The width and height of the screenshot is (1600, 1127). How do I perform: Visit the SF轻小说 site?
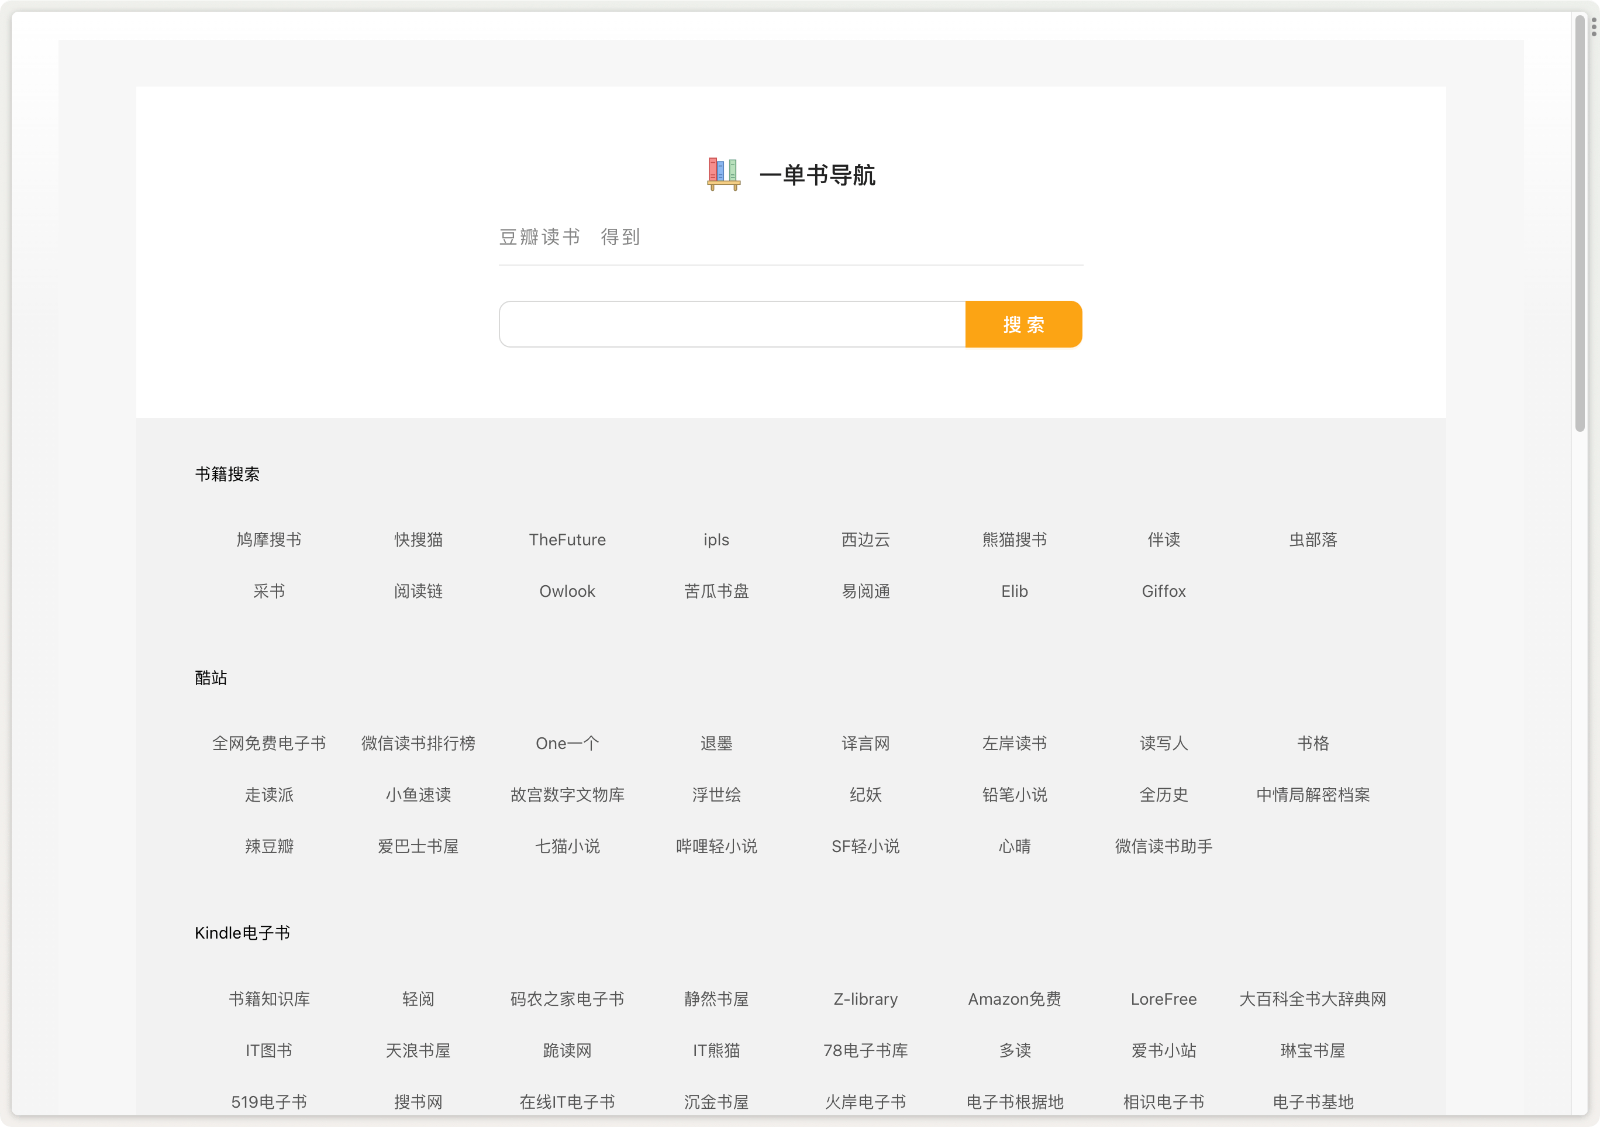[865, 846]
